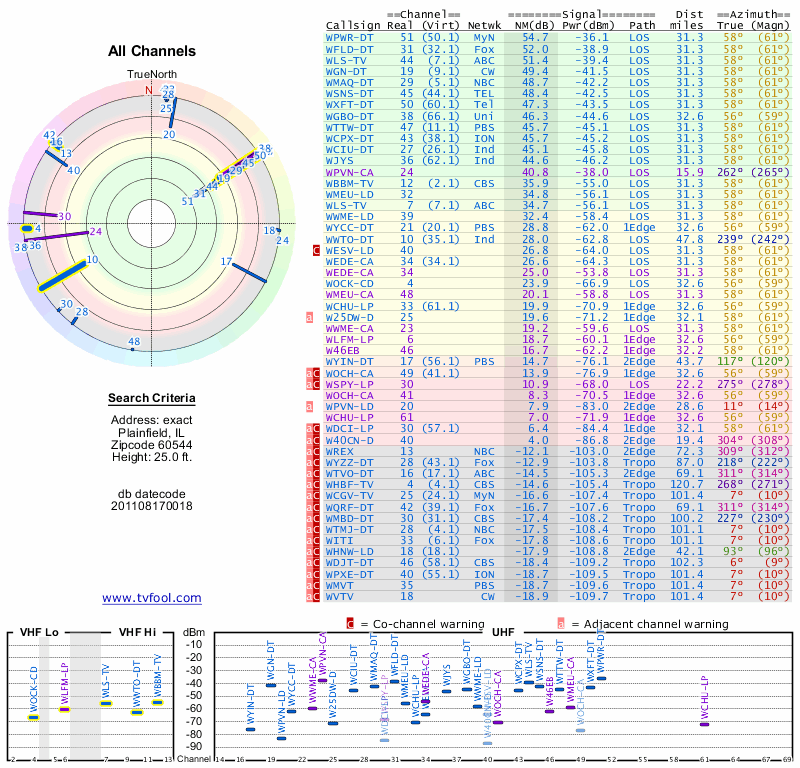This screenshot has height=768, width=800.
Task: Select the 262° true azimuth value
Action: coord(730,172)
